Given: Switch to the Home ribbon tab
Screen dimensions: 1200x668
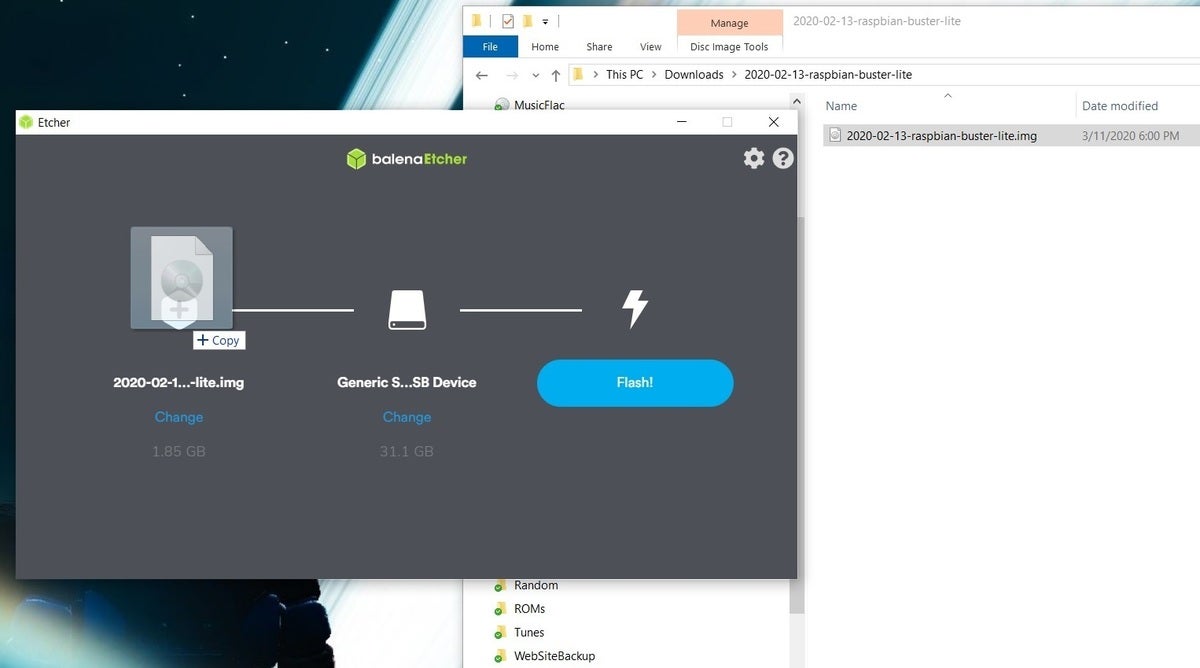Looking at the screenshot, I should [x=545, y=46].
